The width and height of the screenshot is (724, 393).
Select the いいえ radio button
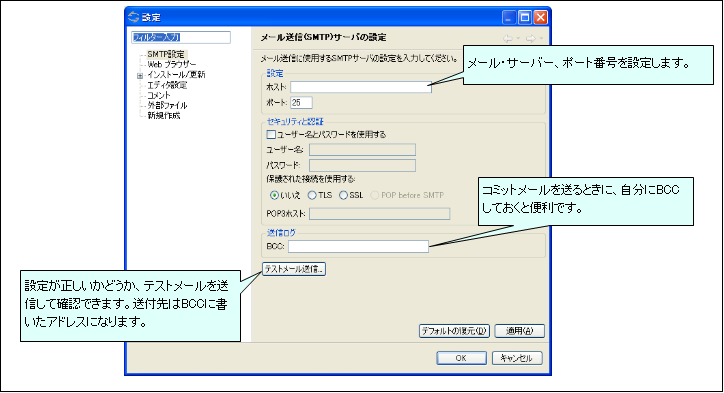click(x=274, y=195)
